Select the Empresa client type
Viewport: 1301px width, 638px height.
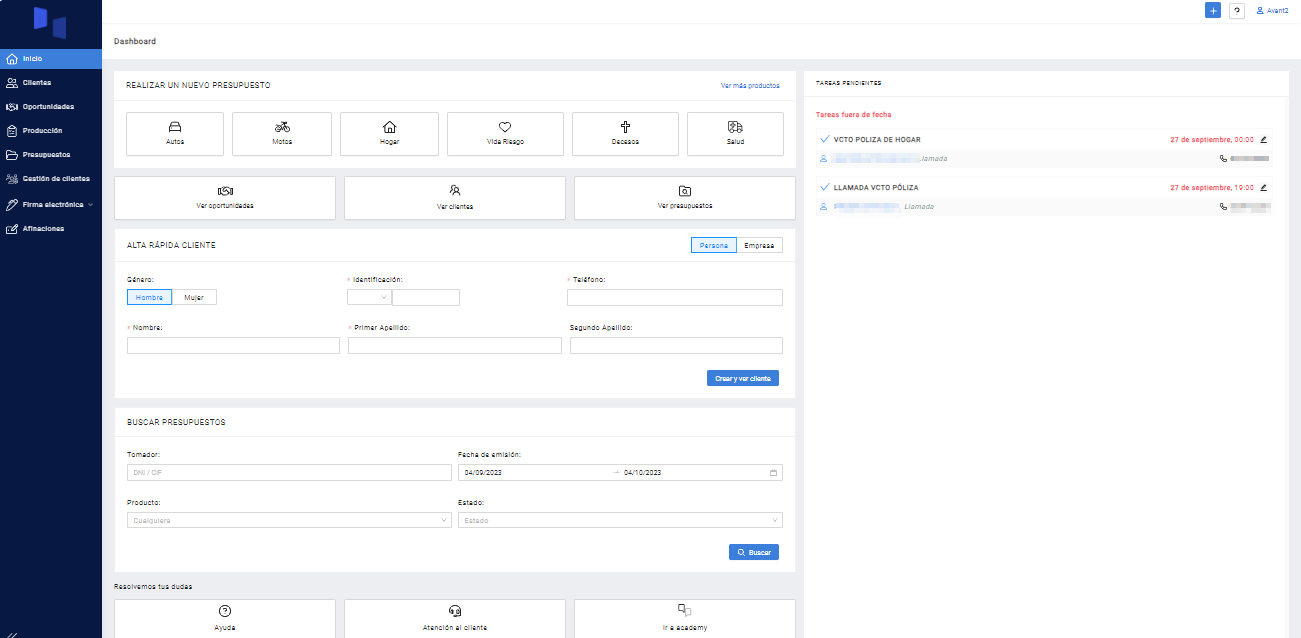760,245
